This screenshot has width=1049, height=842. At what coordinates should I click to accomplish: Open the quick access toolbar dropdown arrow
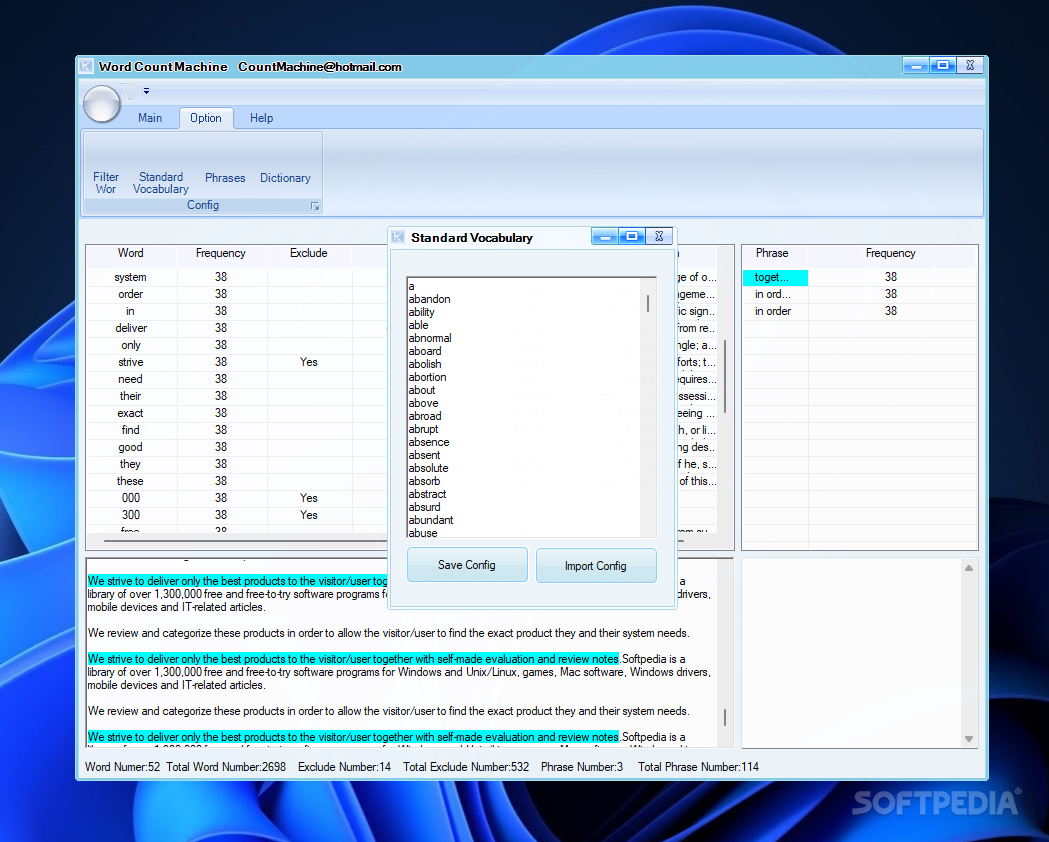coord(146,91)
